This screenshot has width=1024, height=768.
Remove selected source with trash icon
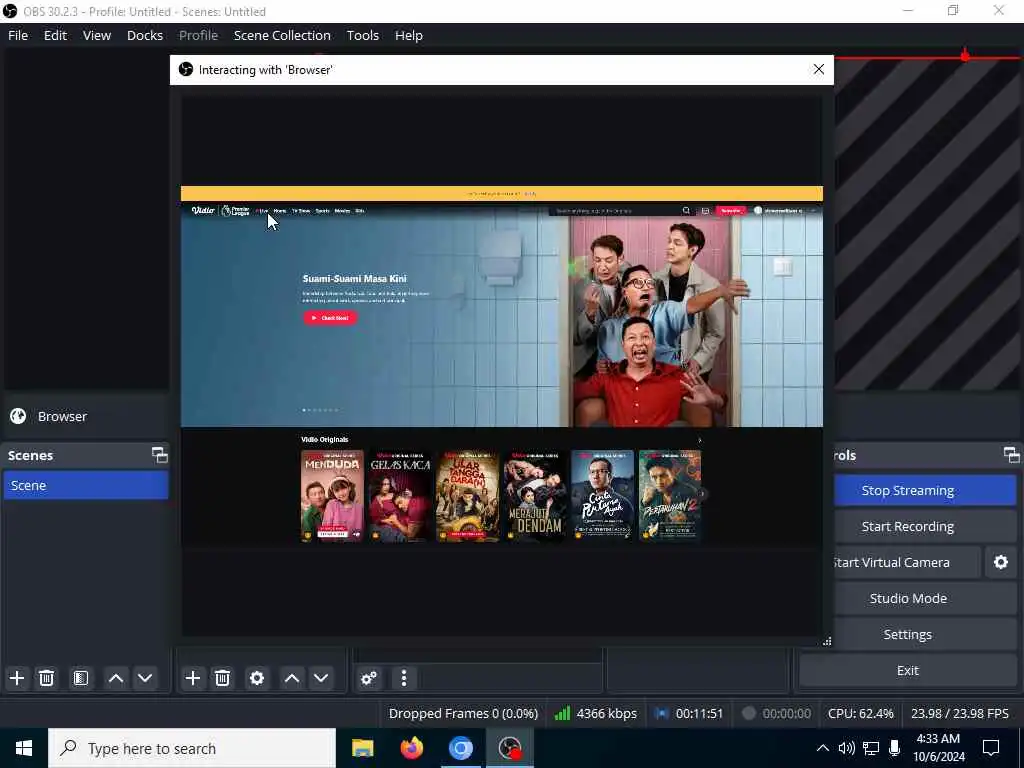pyautogui.click(x=222, y=678)
